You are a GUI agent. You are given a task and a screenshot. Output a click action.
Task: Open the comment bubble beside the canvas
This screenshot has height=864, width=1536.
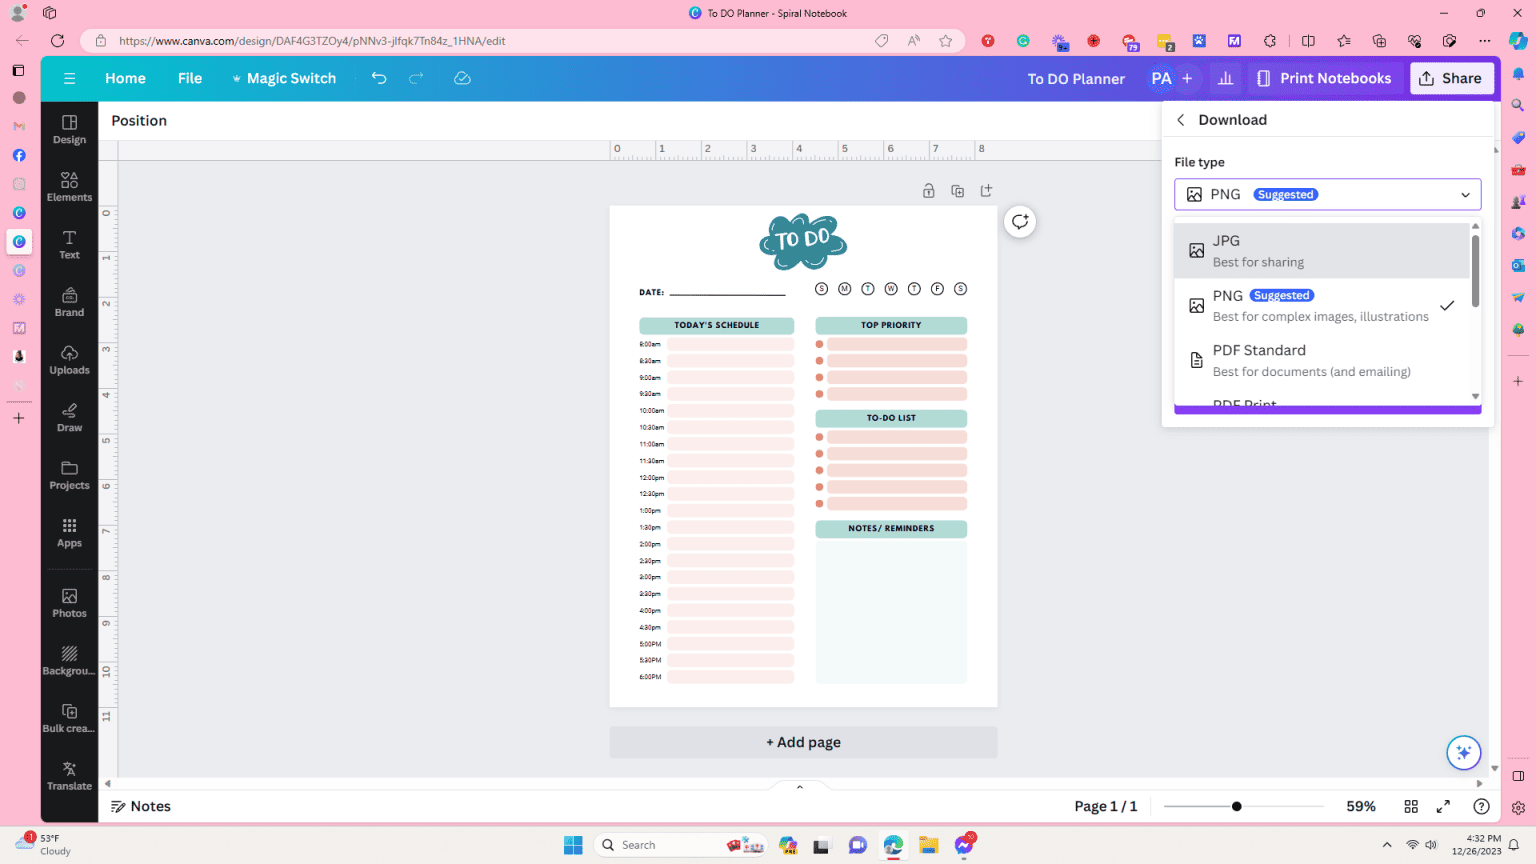coord(1019,221)
